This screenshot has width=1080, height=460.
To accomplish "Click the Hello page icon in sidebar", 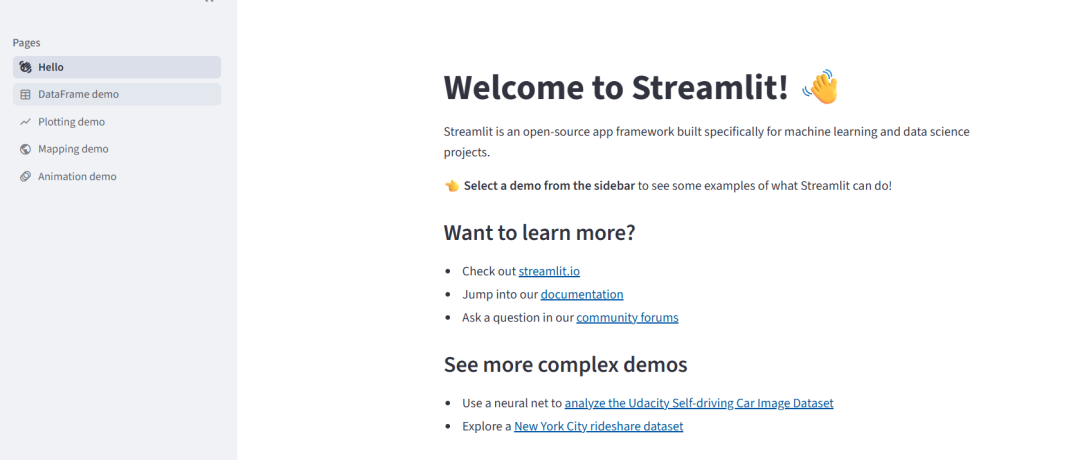I will pos(25,67).
